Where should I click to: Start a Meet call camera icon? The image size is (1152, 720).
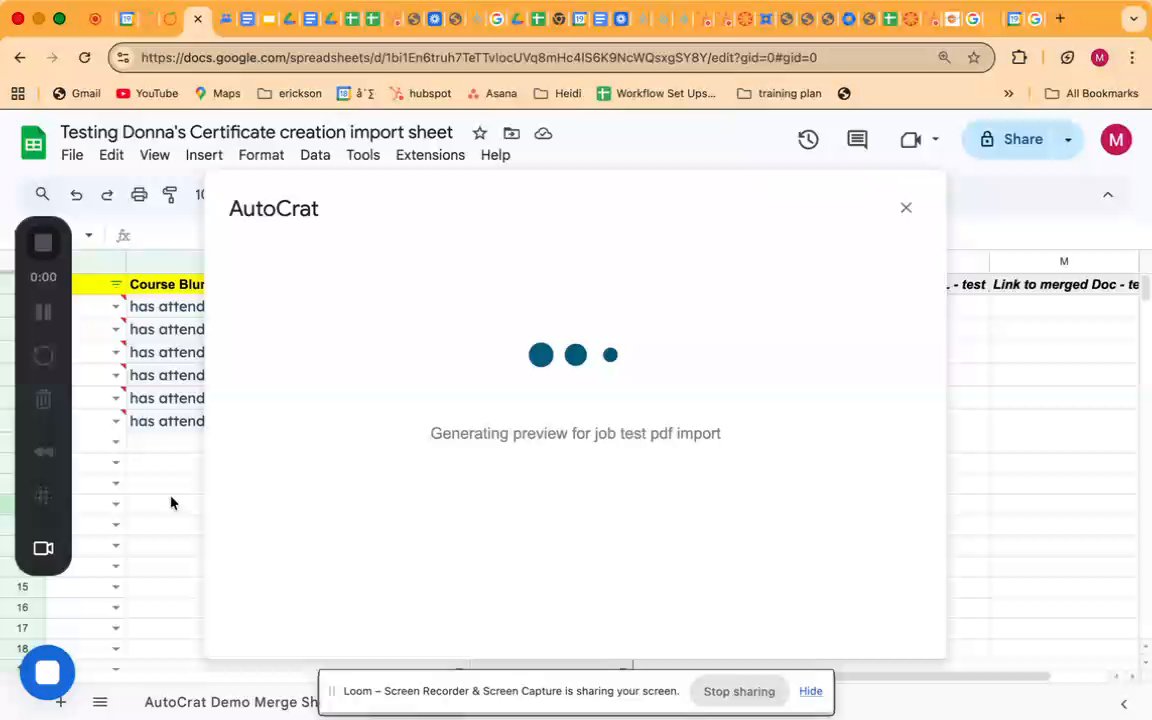(x=910, y=140)
